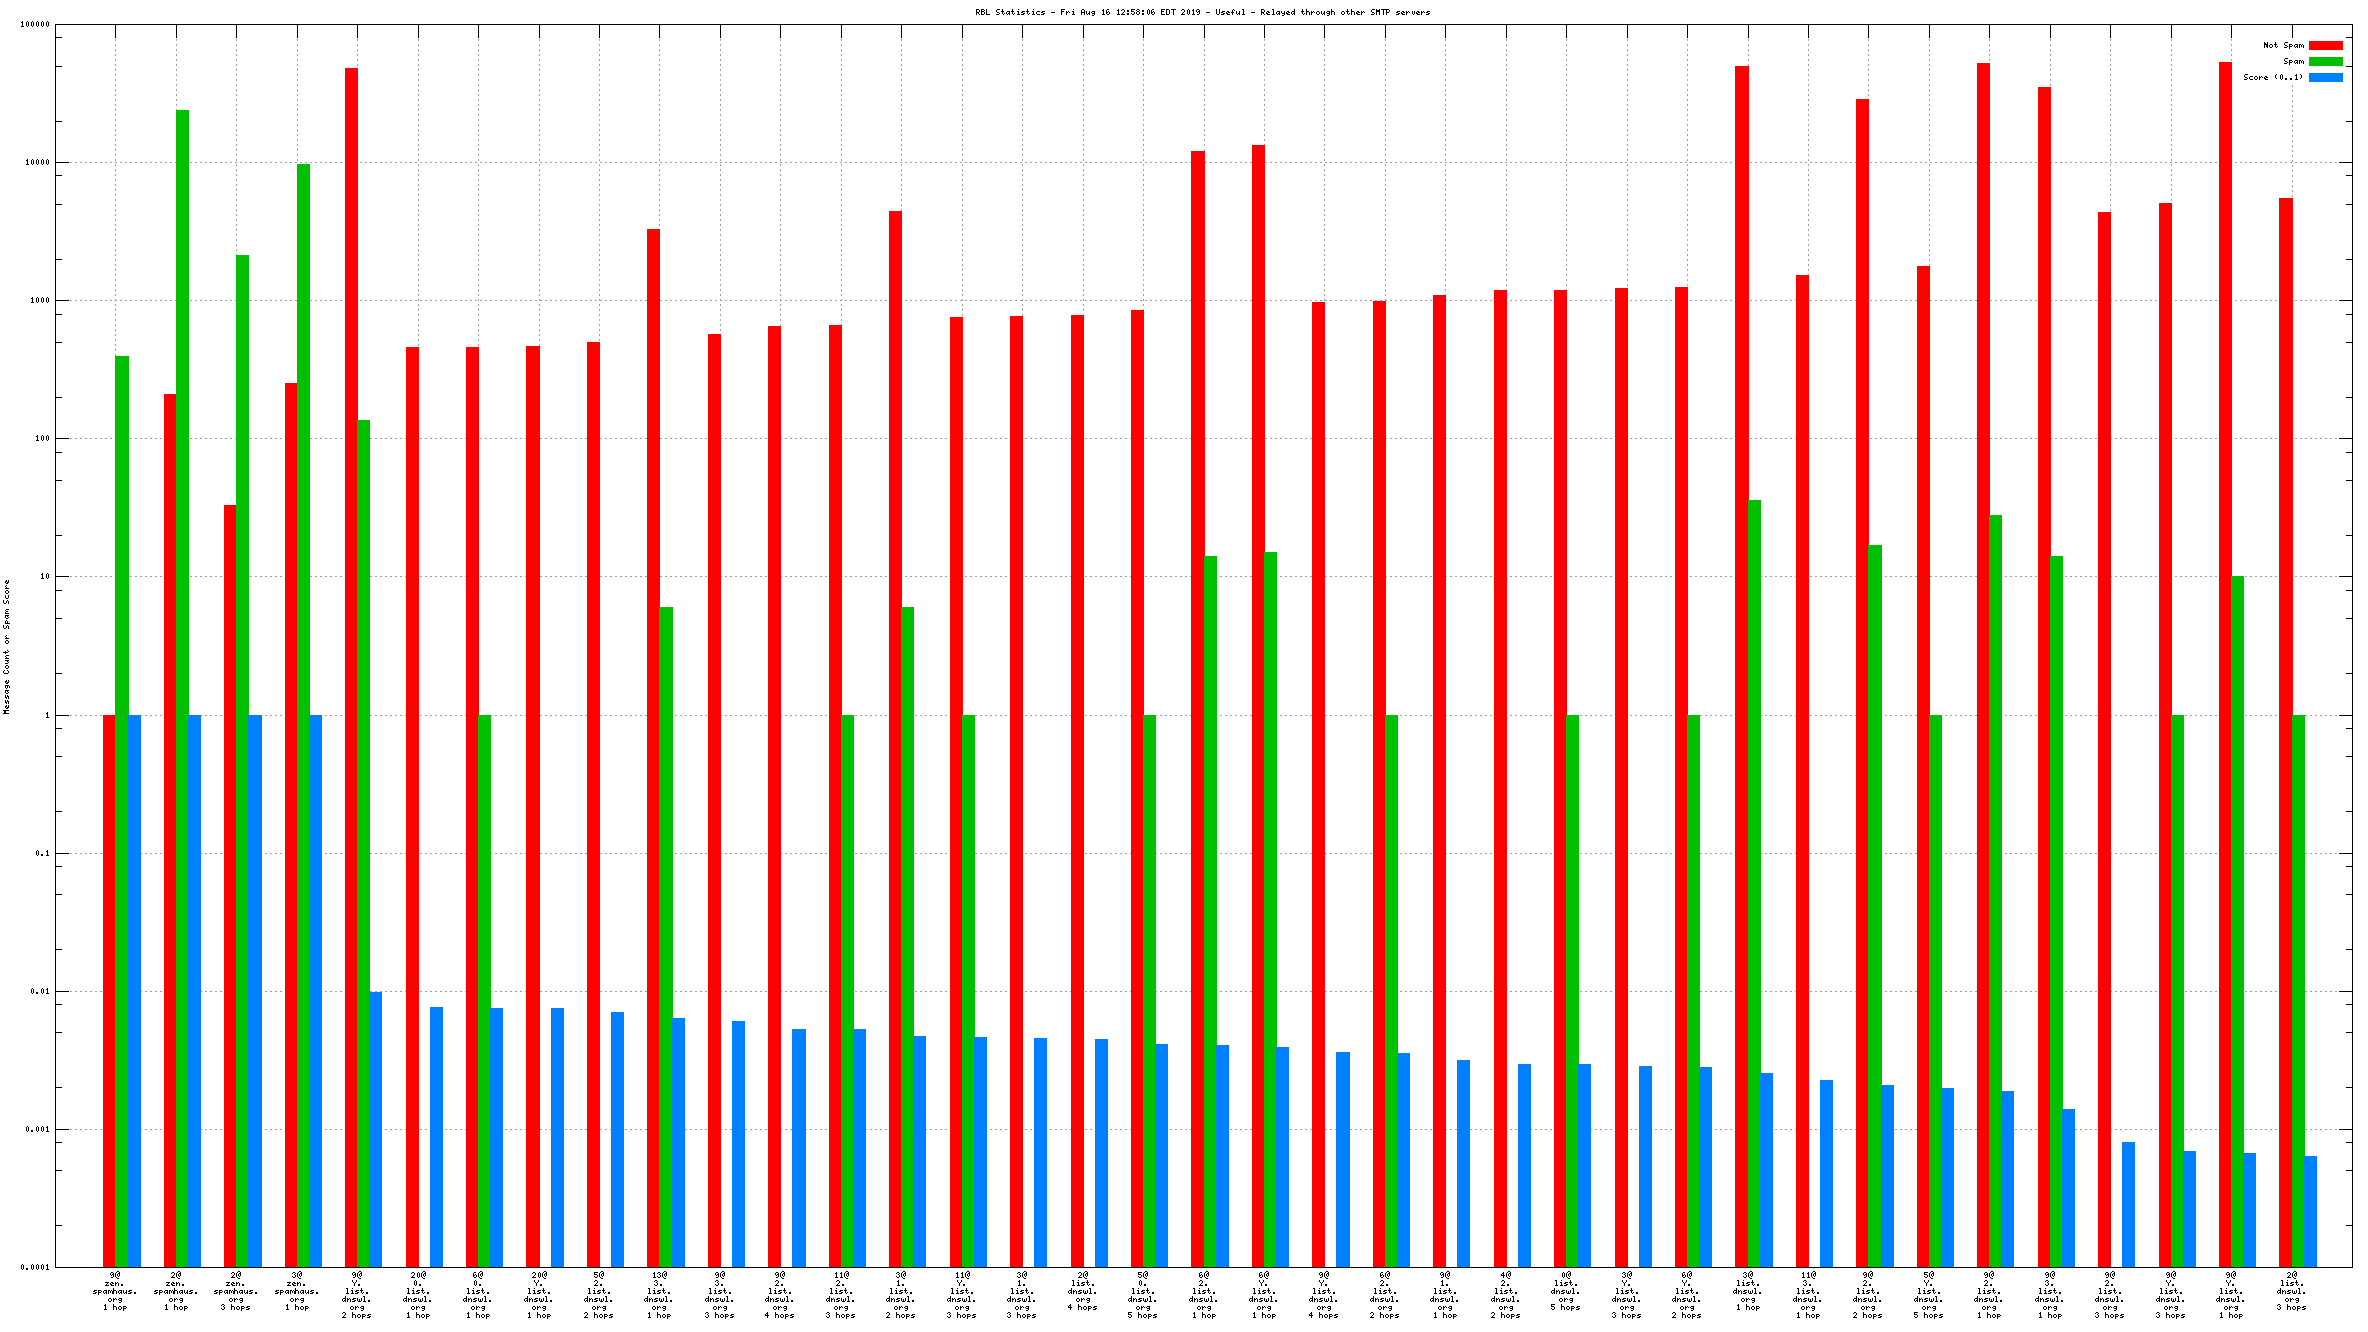The height and width of the screenshot is (1332, 2368).
Task: Select the 'Not Spam' legend label text
Action: [x=2283, y=45]
